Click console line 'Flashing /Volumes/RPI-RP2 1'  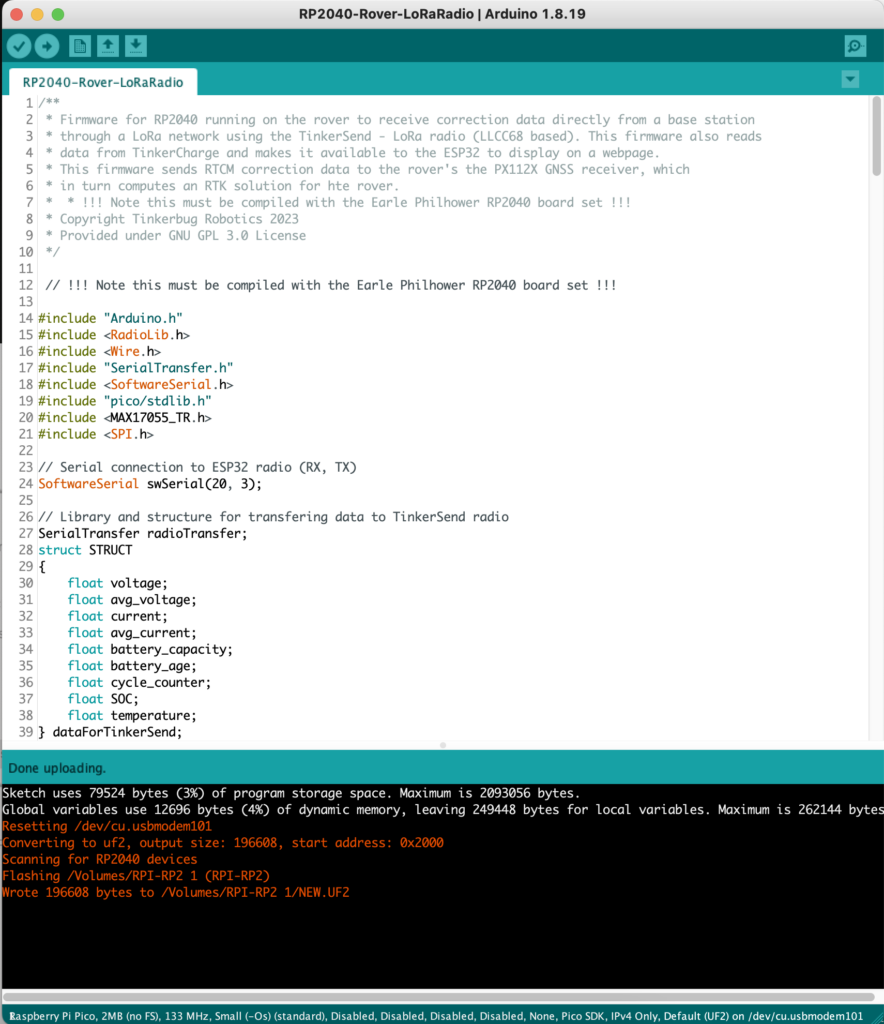click(136, 876)
